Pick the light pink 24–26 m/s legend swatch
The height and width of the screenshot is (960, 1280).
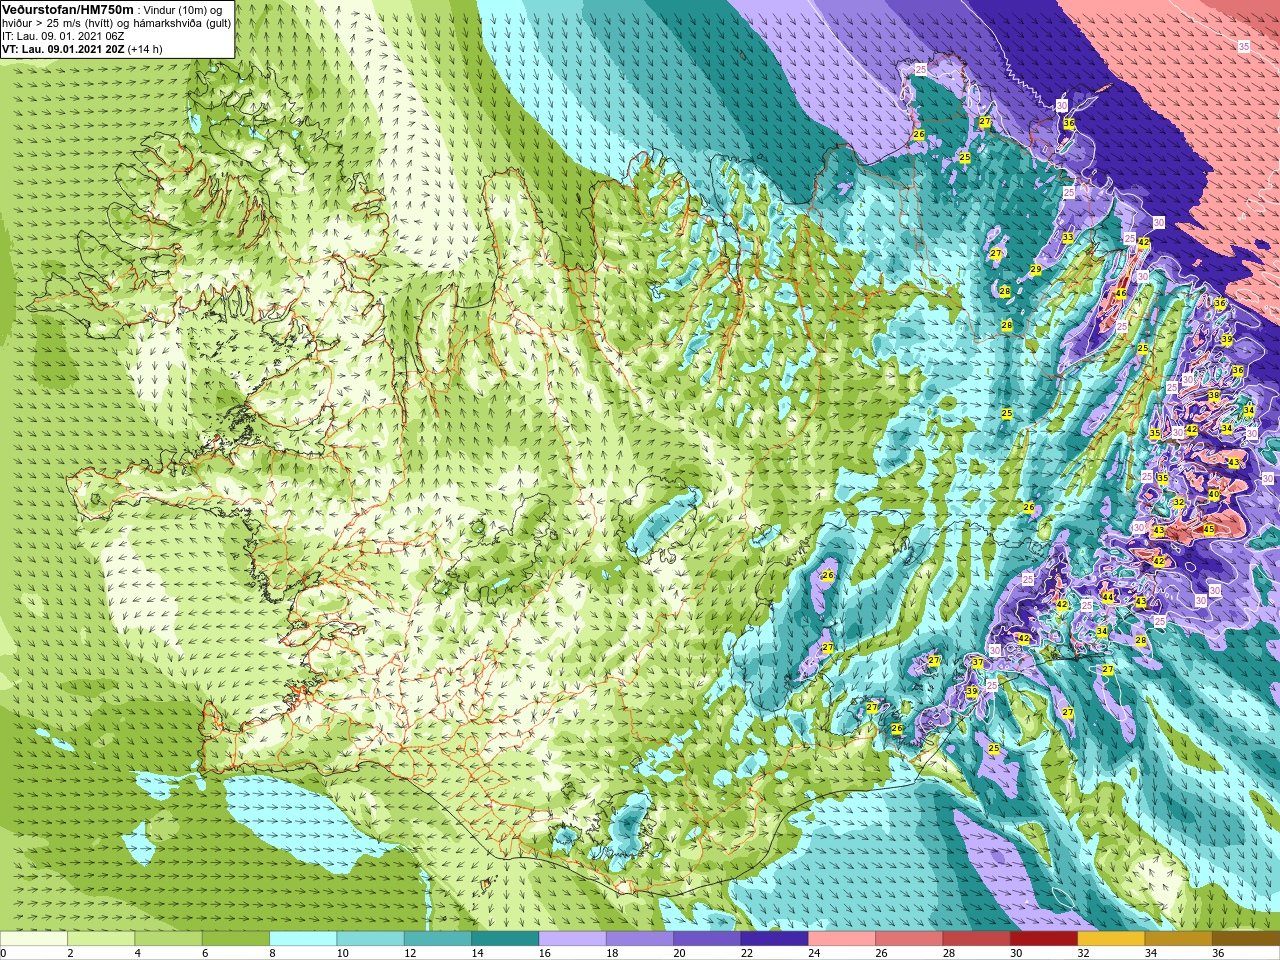pyautogui.click(x=842, y=939)
